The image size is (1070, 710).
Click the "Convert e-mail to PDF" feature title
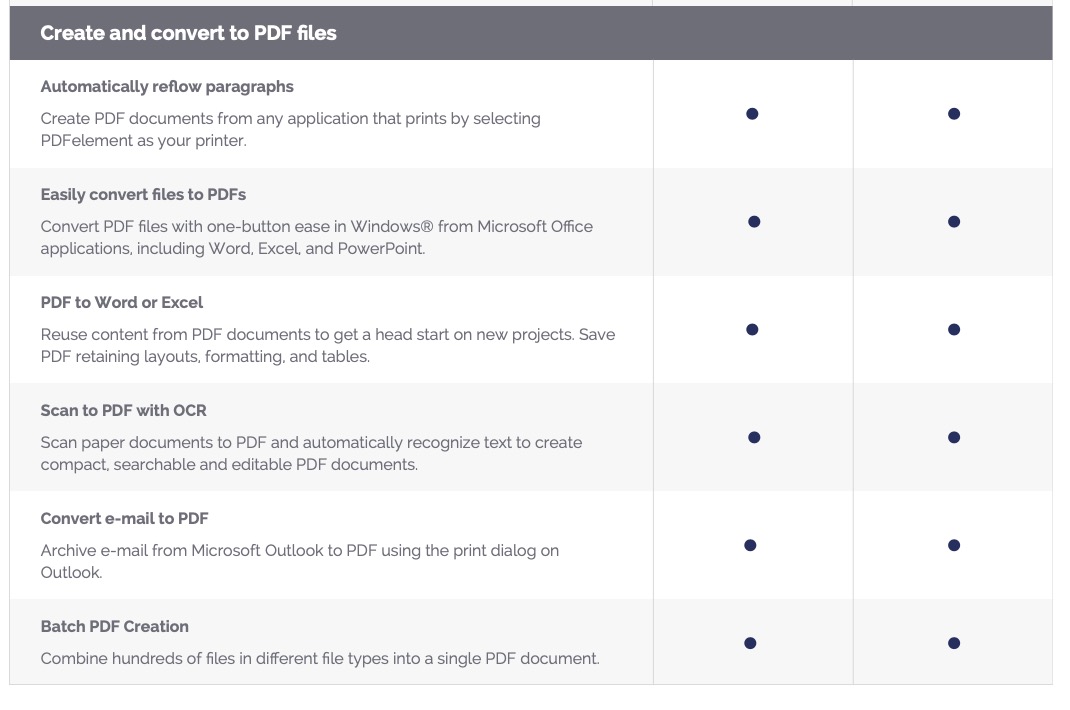pos(125,519)
